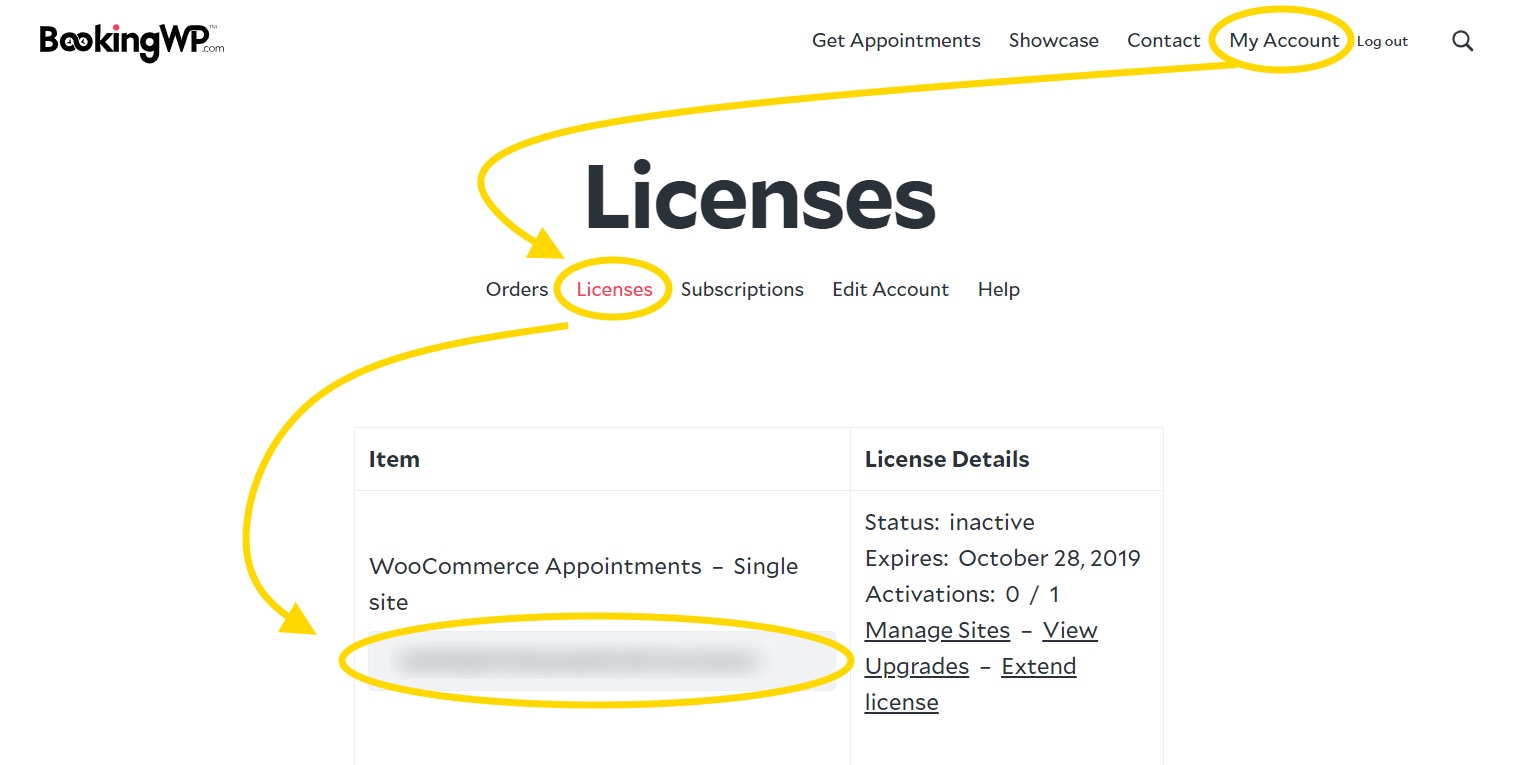
Task: Go to My Account
Action: [x=1285, y=40]
